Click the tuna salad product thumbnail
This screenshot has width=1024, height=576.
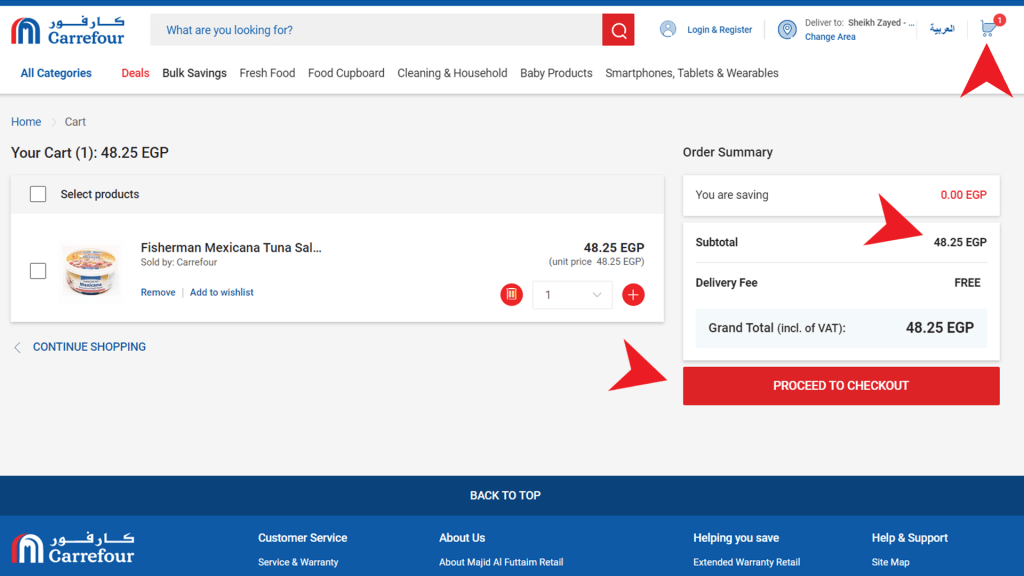pyautogui.click(x=91, y=270)
